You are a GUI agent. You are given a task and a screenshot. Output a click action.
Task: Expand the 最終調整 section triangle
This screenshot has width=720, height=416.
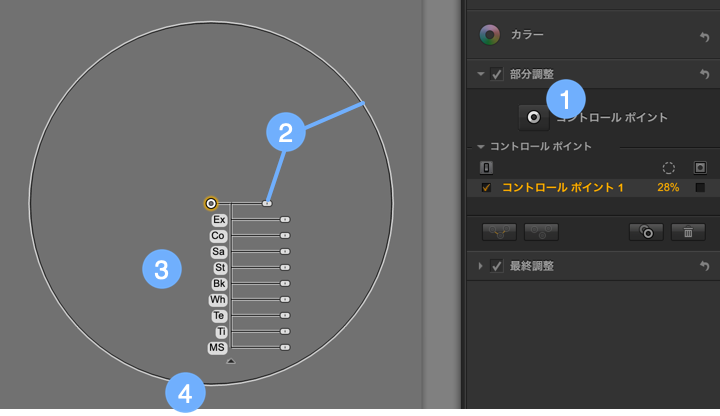pyautogui.click(x=480, y=266)
